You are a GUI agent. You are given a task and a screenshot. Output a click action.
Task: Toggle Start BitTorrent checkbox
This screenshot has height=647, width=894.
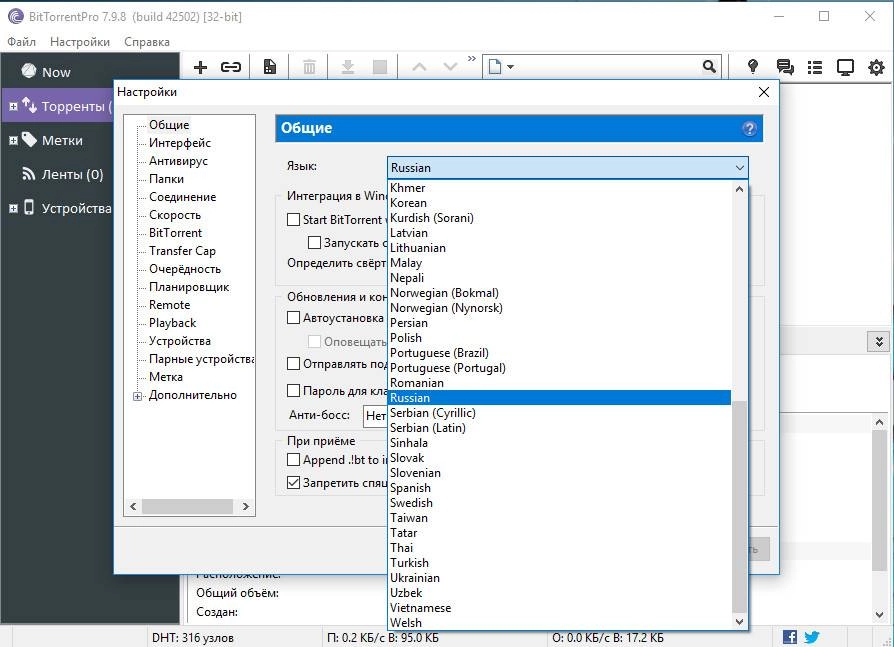[x=293, y=219]
